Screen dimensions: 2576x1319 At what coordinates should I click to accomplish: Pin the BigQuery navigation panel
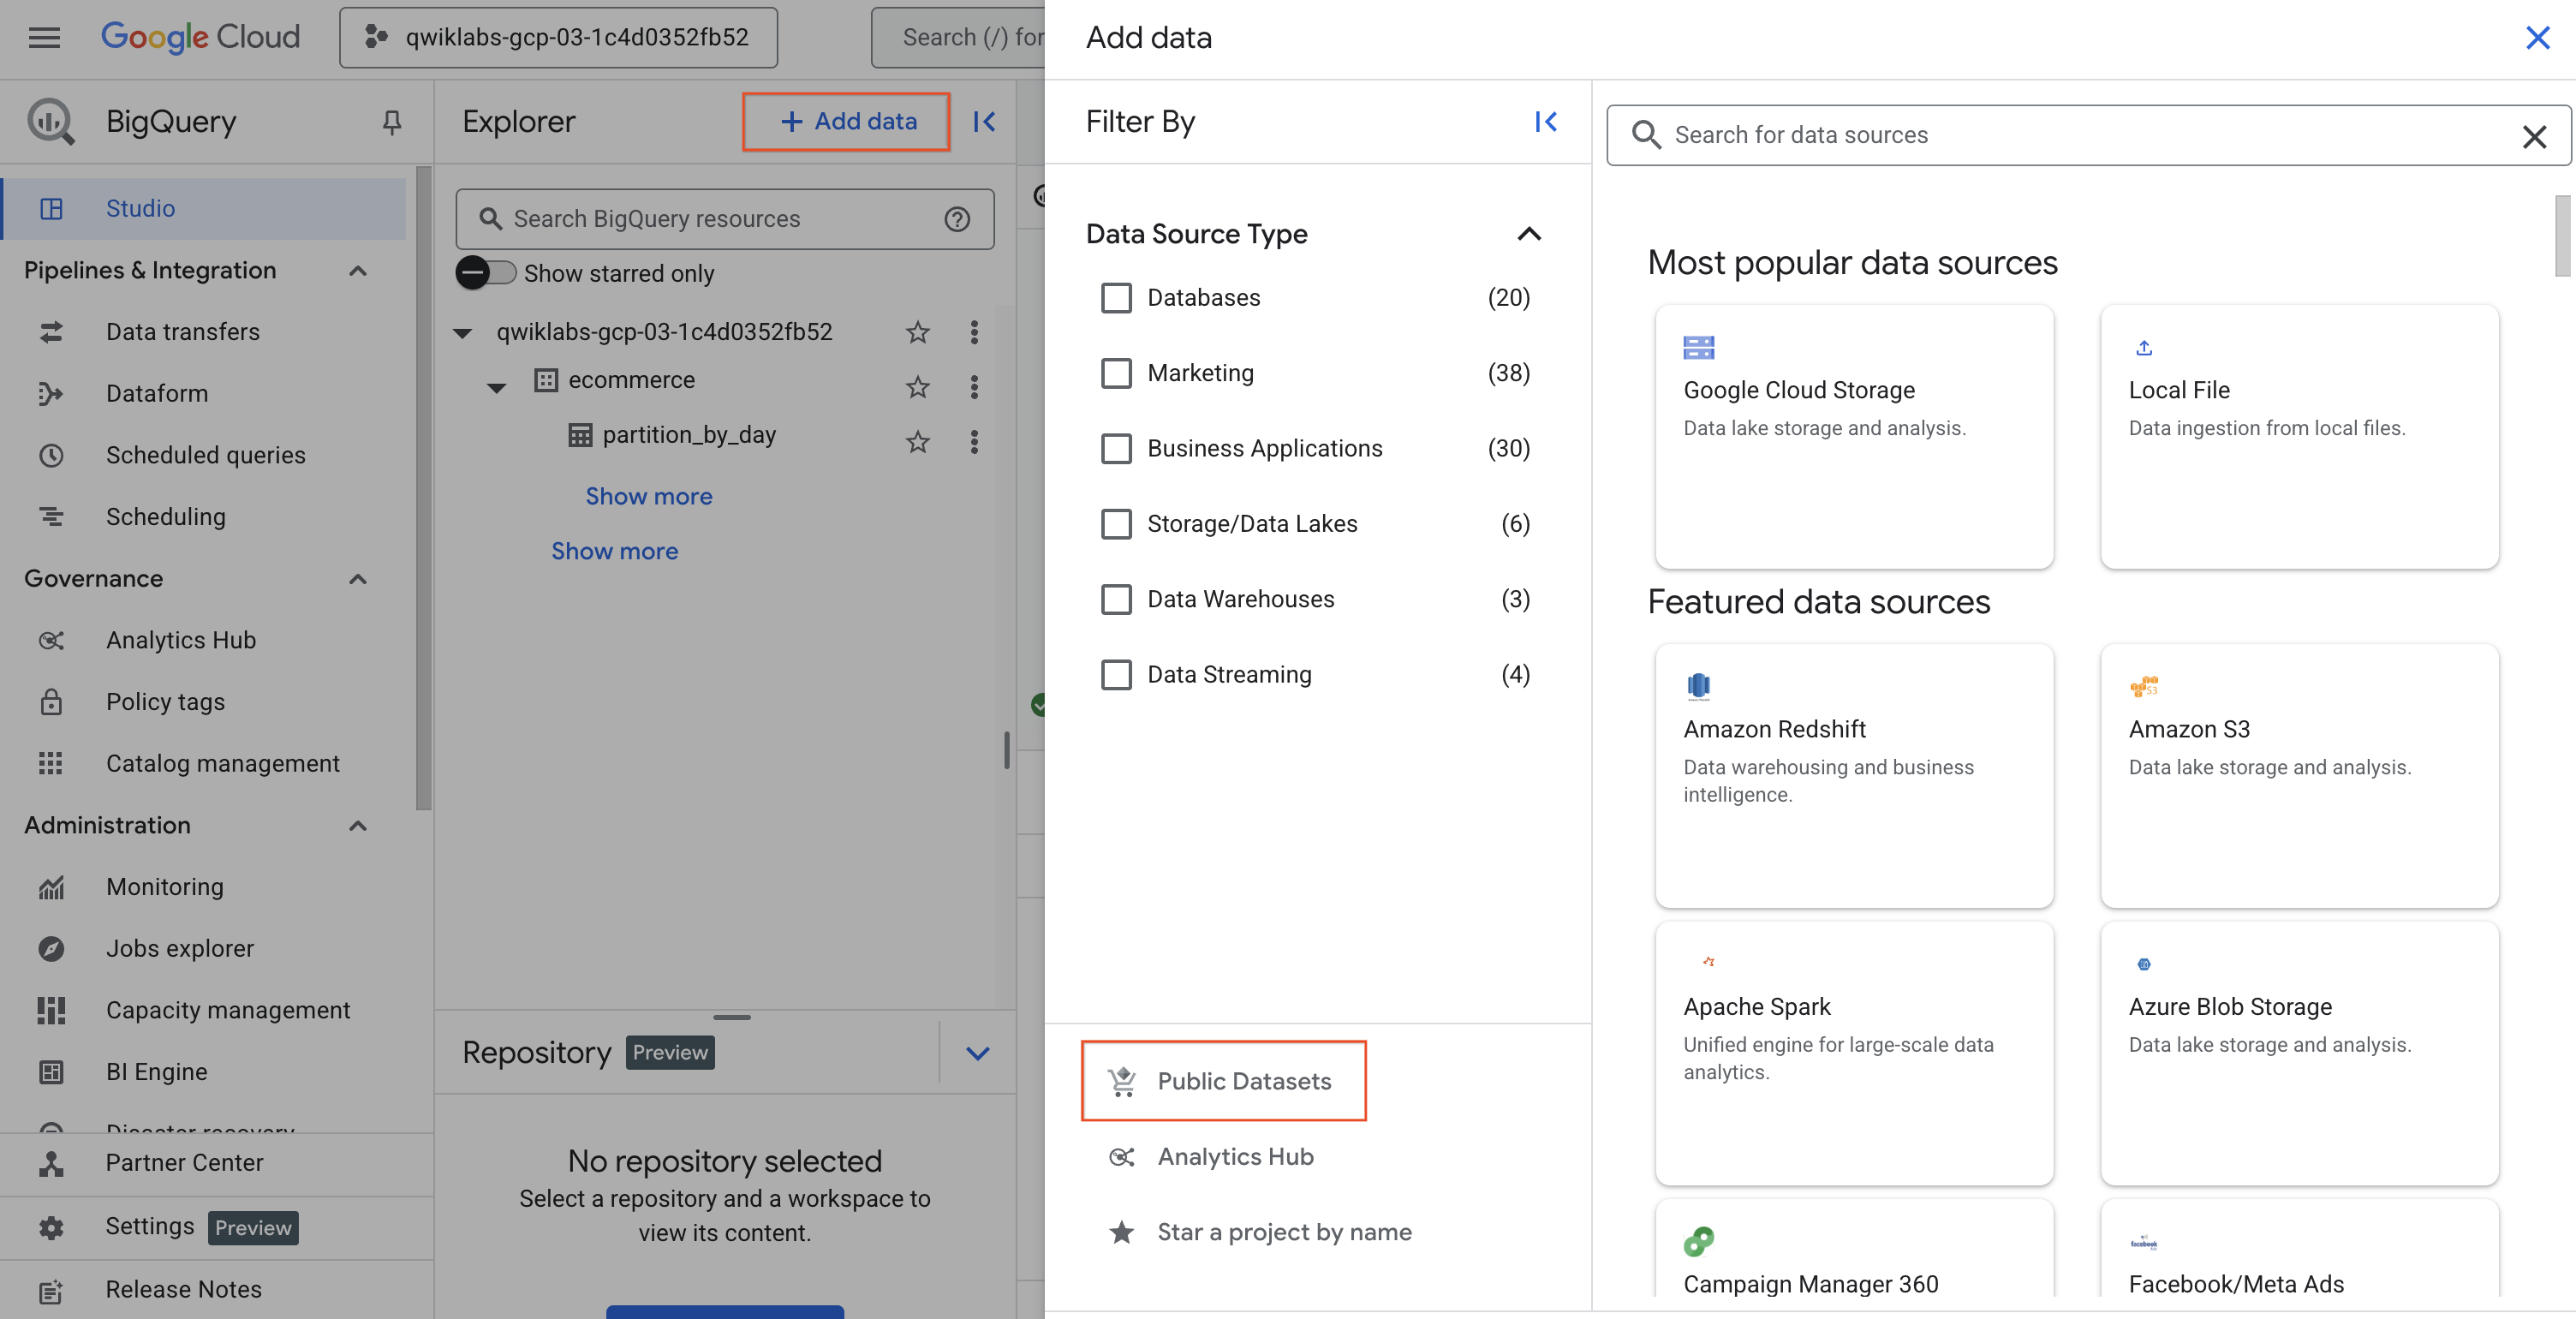click(x=392, y=122)
